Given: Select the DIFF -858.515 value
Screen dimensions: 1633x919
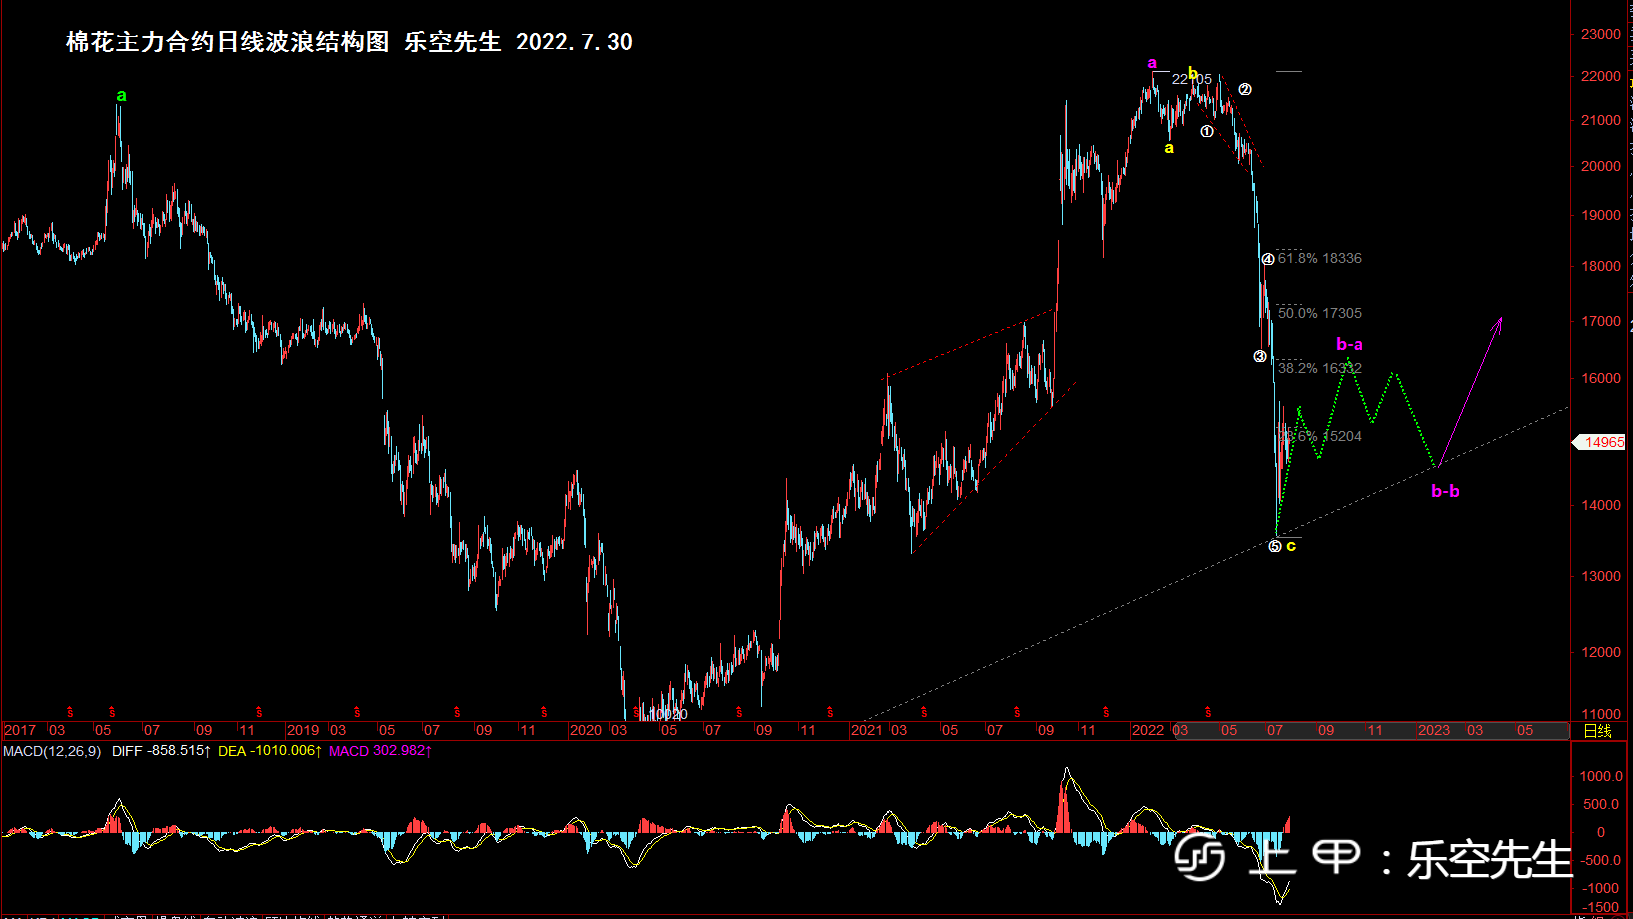Looking at the screenshot, I should click(160, 751).
